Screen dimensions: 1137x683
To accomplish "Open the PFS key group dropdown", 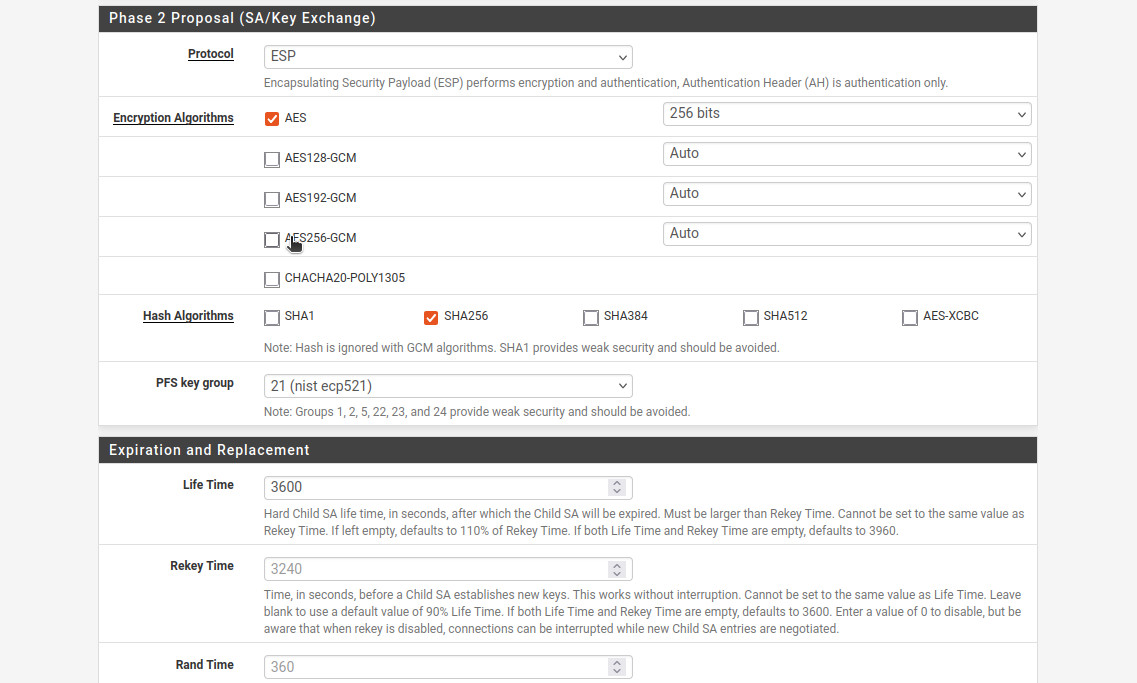I will [x=447, y=386].
